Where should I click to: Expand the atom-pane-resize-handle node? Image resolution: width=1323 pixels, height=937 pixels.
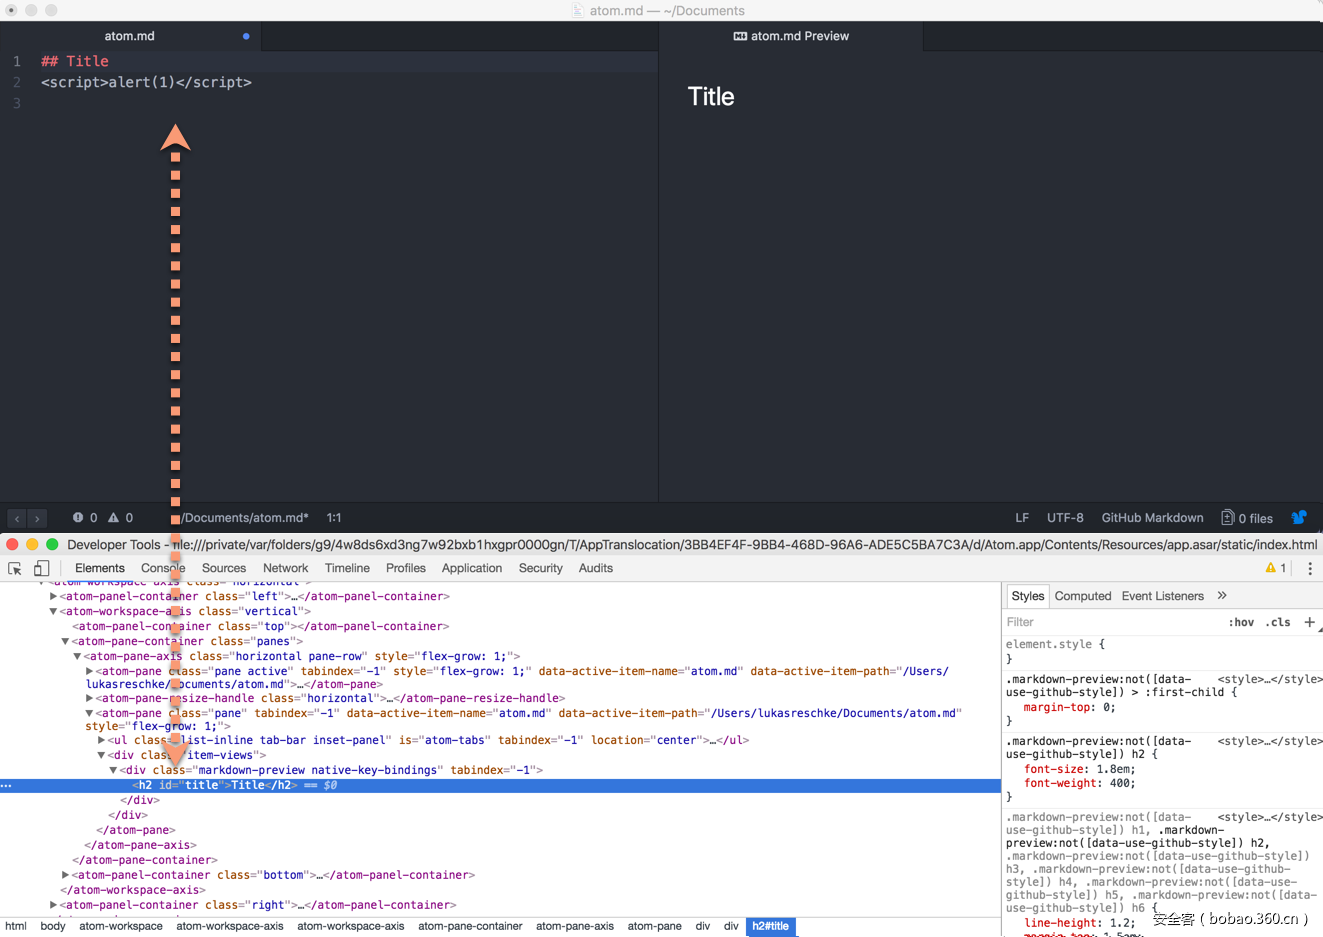pos(89,698)
